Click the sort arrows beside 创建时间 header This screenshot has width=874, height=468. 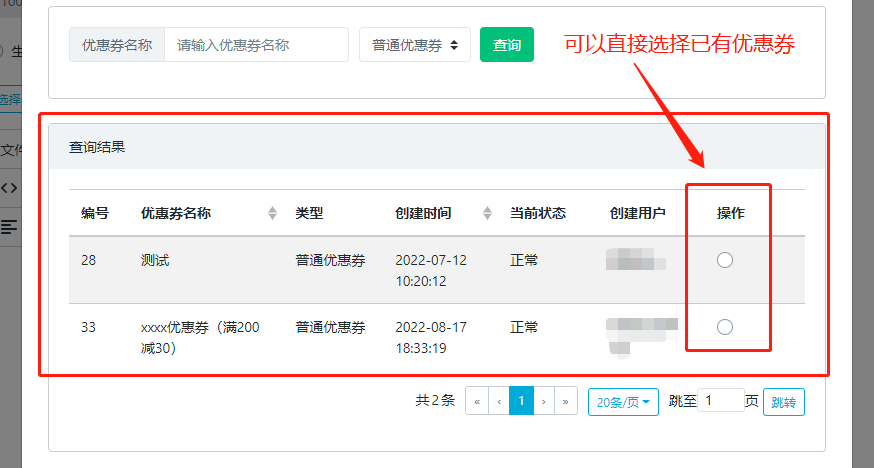[488, 213]
